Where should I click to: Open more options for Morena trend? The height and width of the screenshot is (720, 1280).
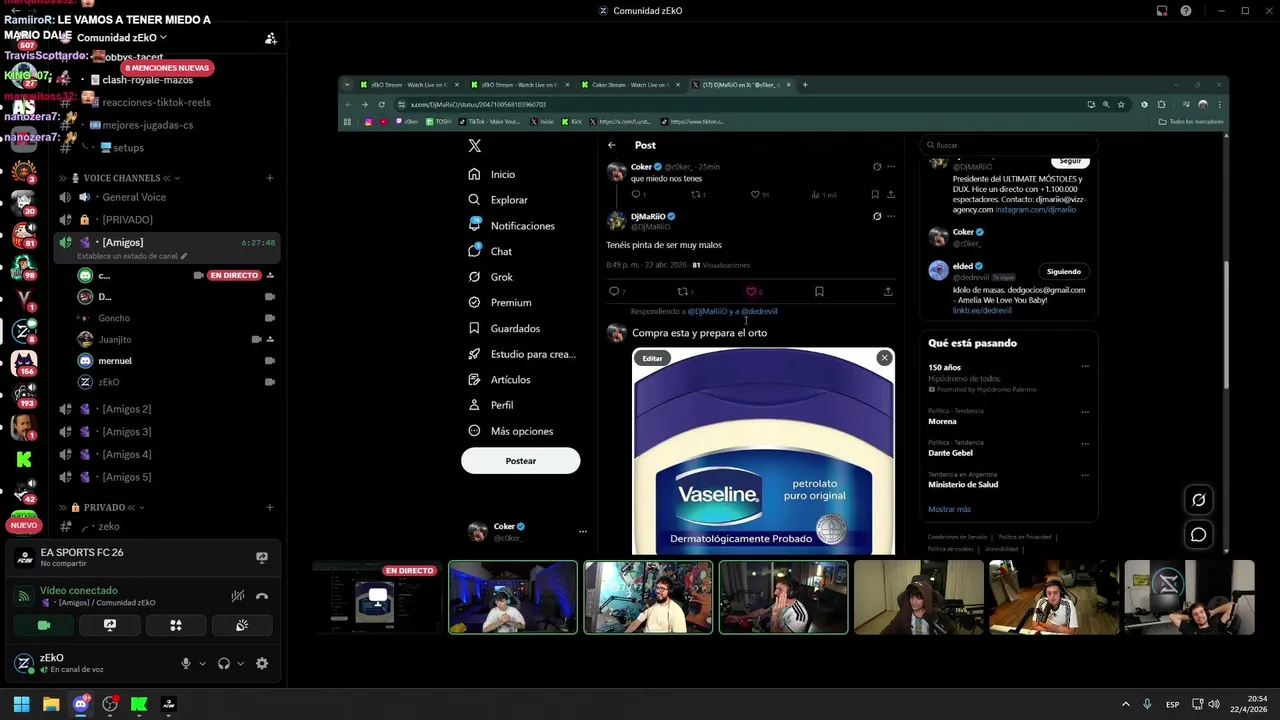pos(1085,411)
